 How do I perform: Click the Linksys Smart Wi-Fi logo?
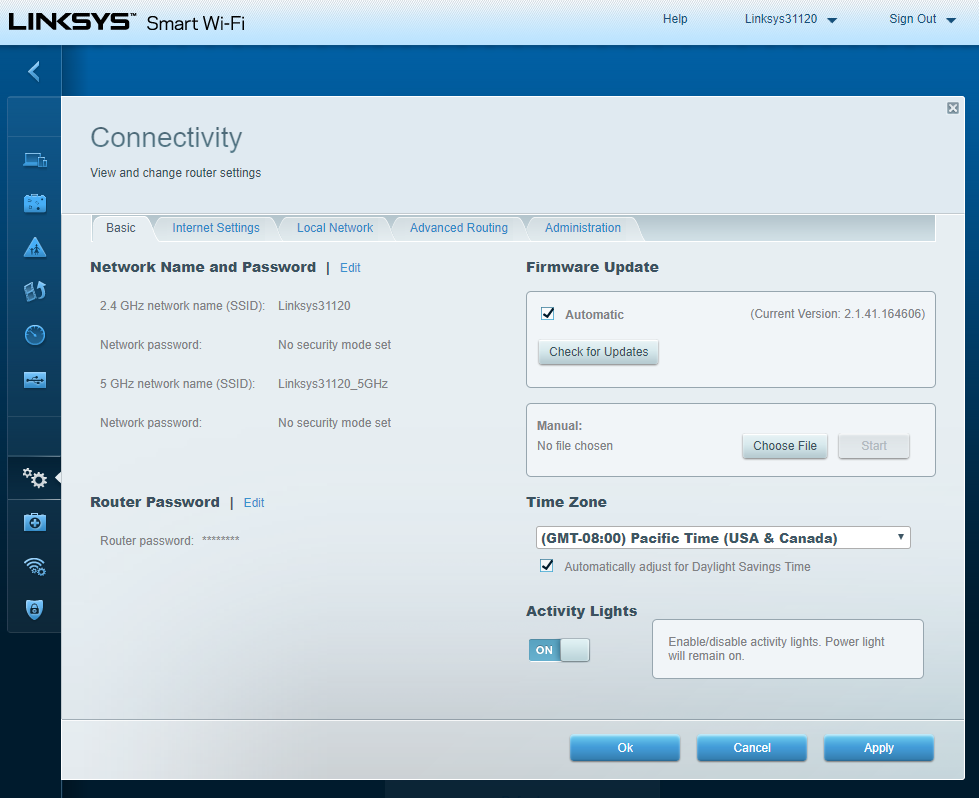(127, 22)
